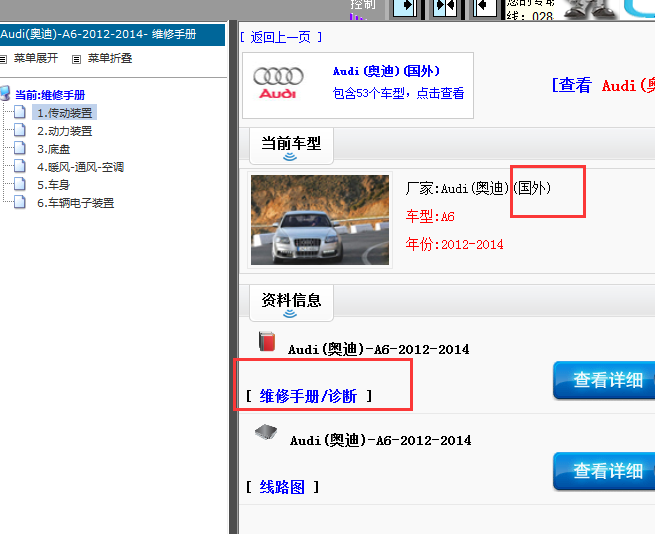This screenshot has width=655, height=534.
Task: Open tree item 5.车身
Action: click(53, 185)
